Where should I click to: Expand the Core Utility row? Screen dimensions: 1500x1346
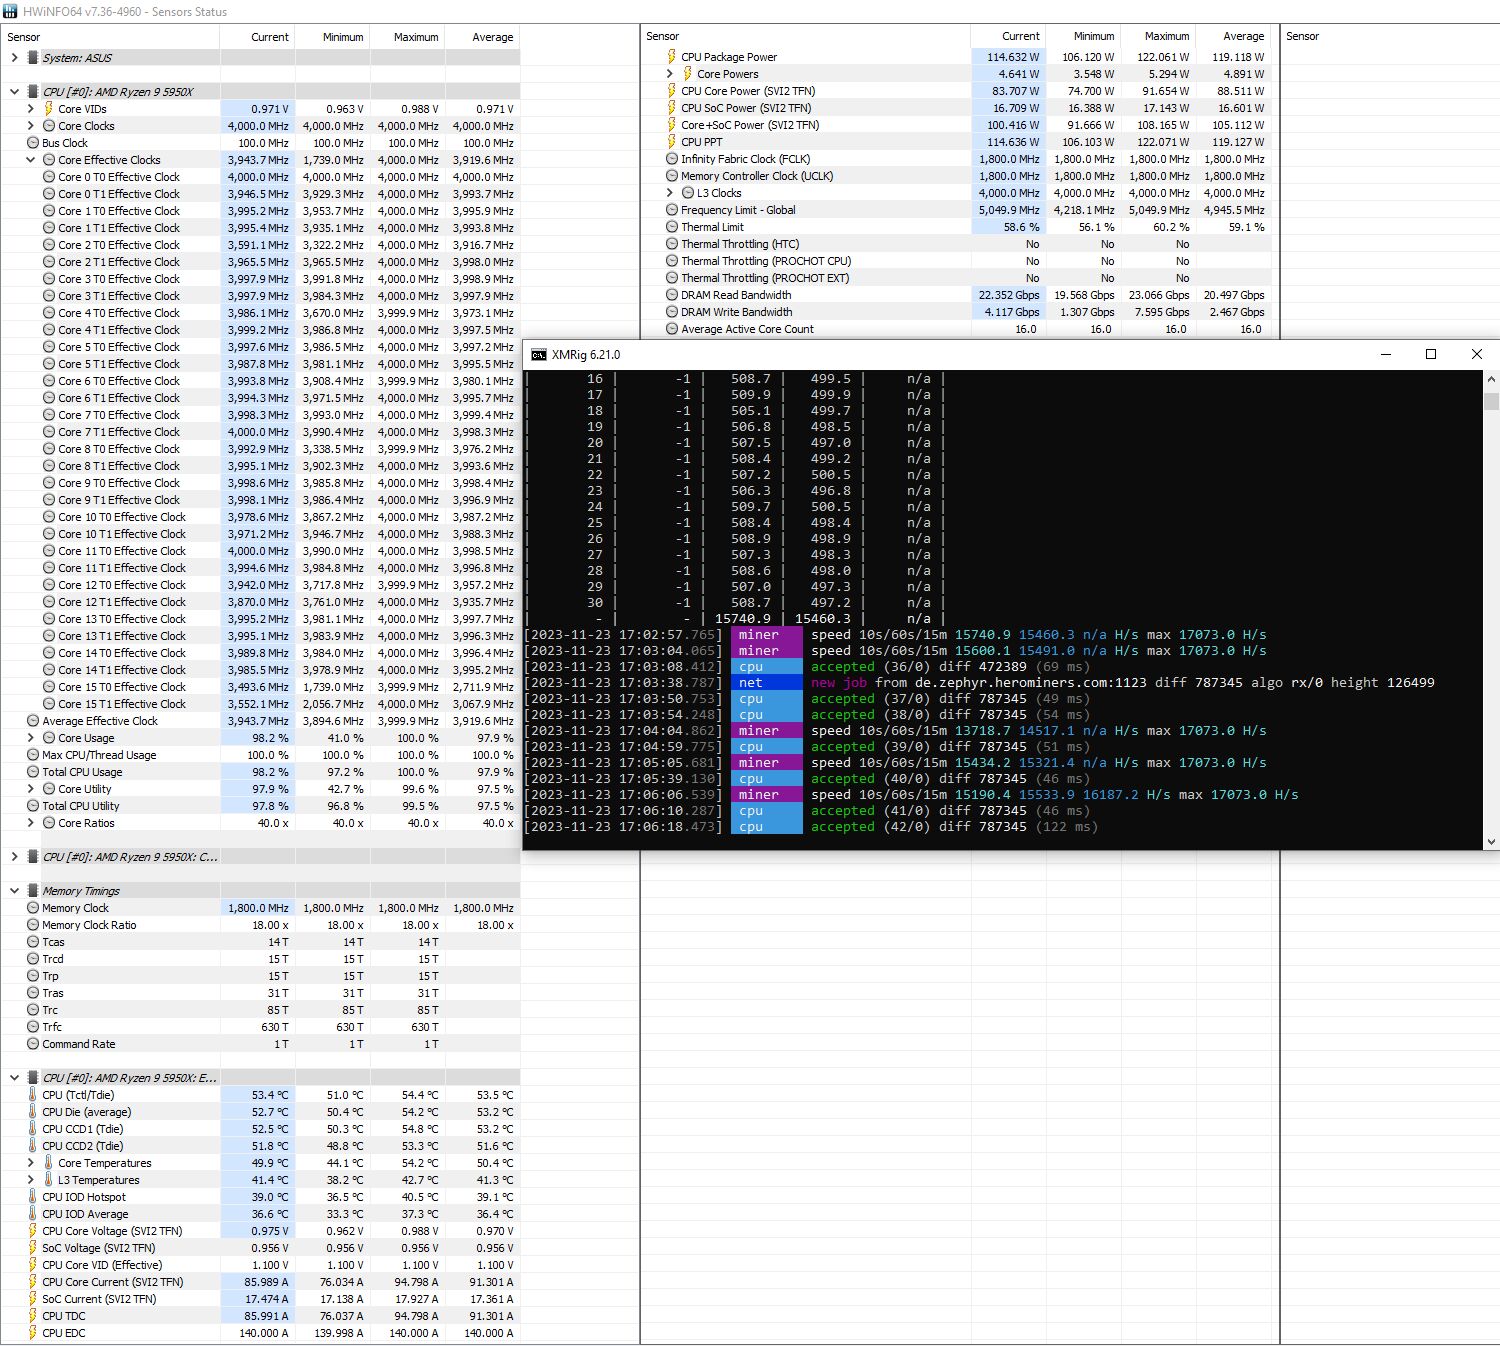coord(30,789)
